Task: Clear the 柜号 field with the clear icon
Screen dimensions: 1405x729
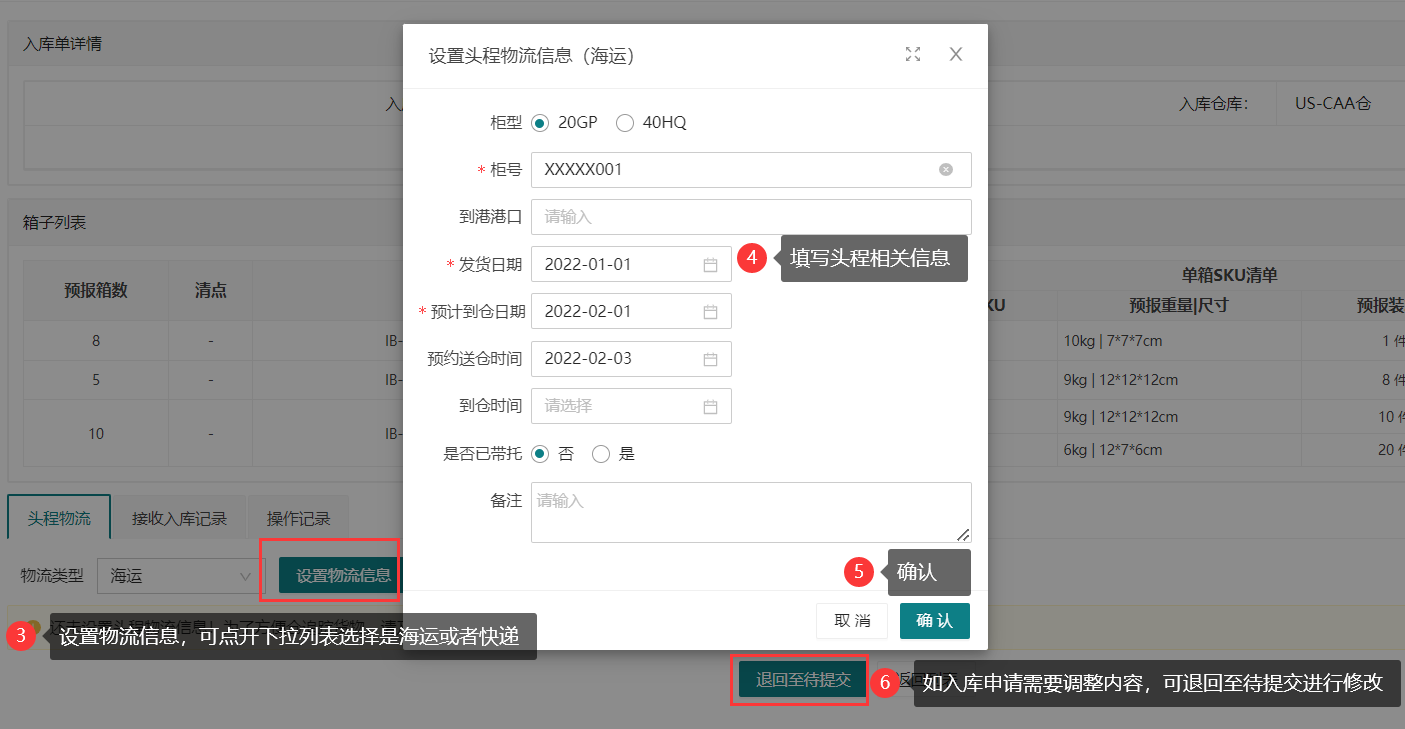Action: pos(945,170)
